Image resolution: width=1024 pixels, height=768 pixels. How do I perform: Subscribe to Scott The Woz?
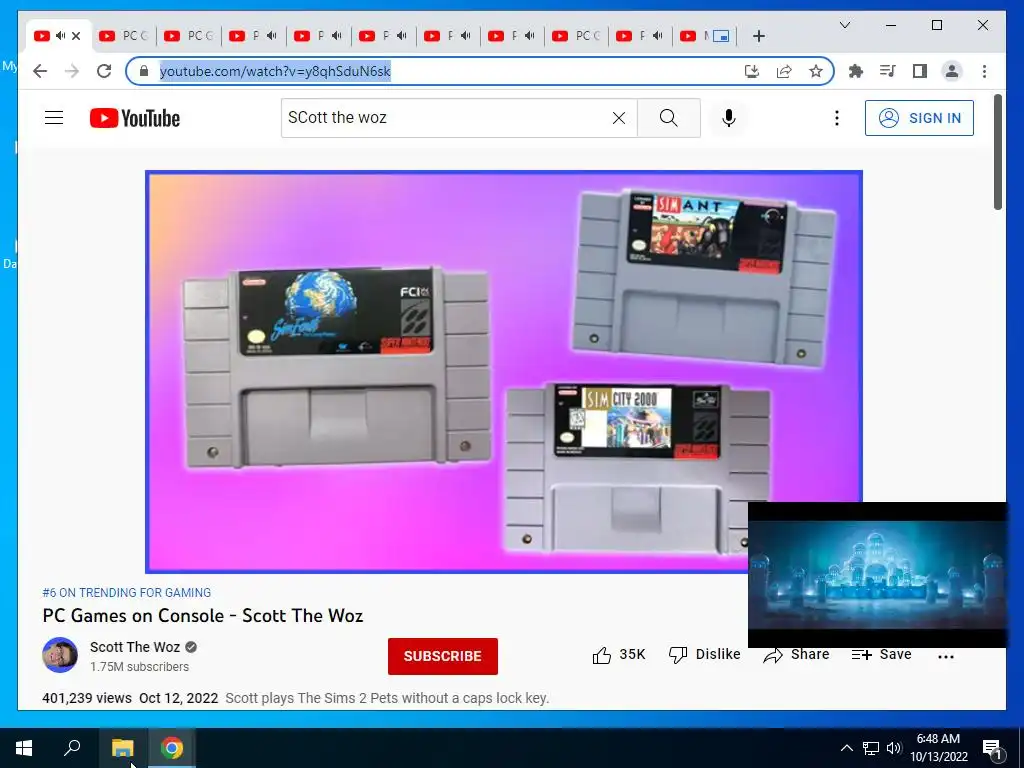point(443,656)
